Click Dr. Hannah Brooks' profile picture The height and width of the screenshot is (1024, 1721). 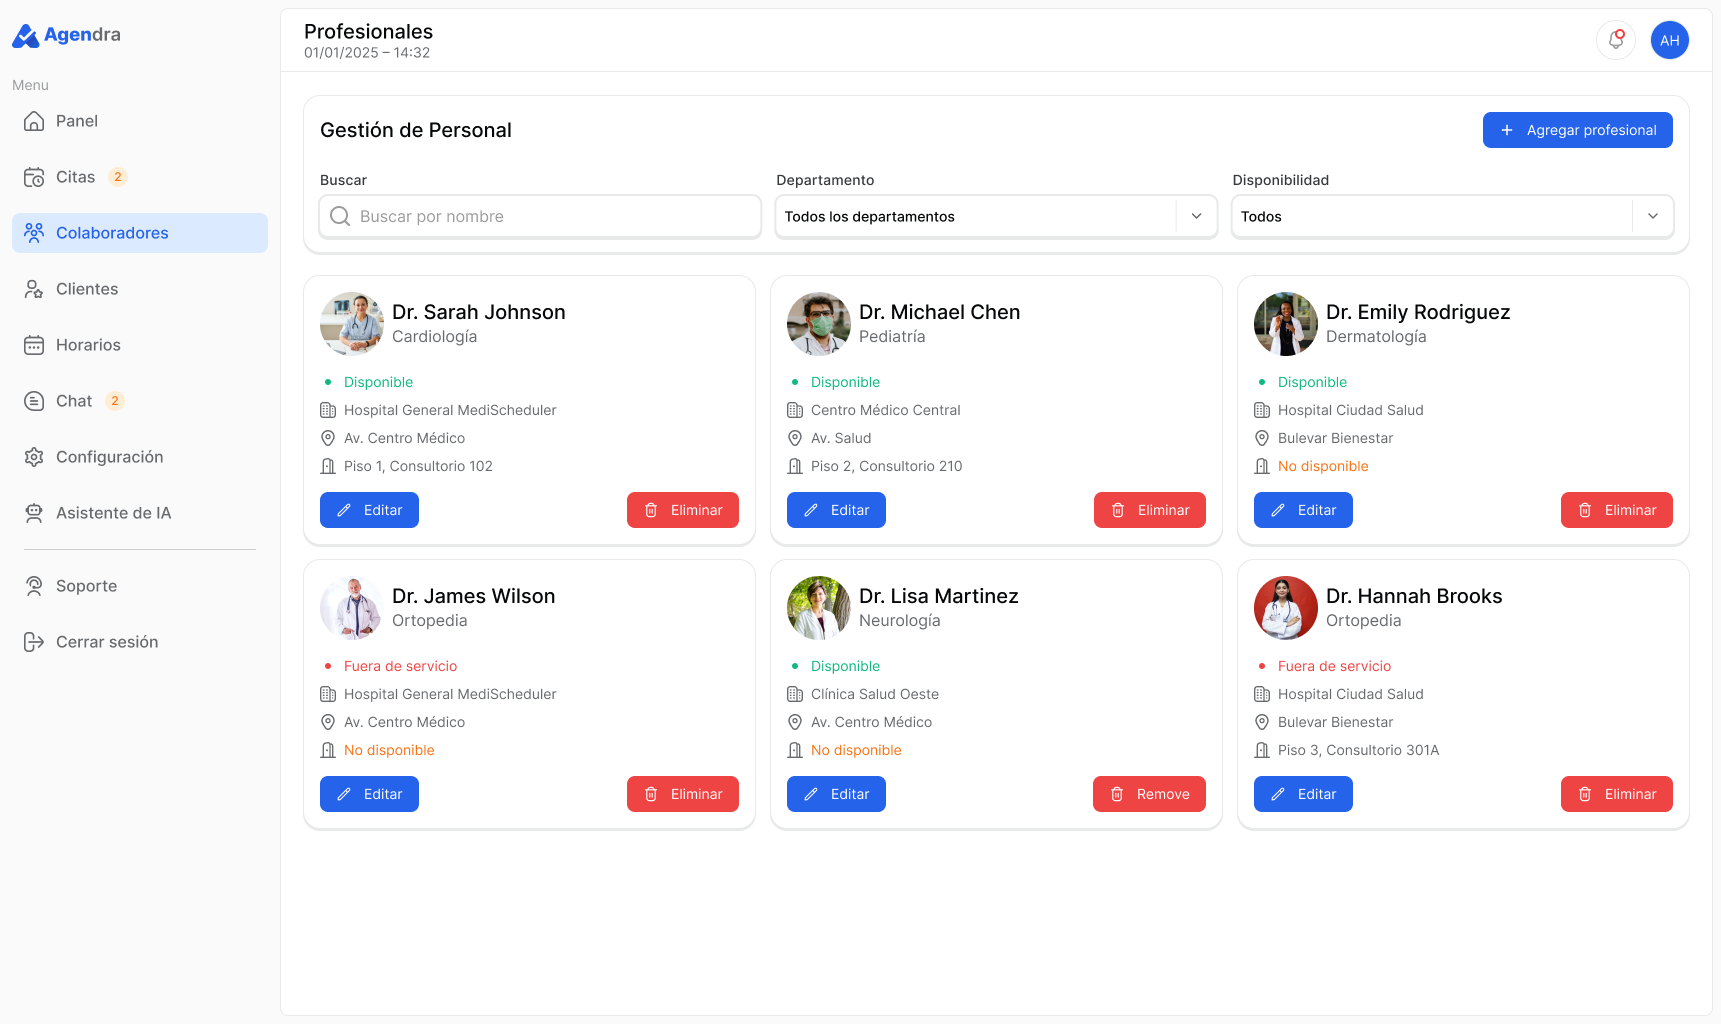(x=1286, y=608)
